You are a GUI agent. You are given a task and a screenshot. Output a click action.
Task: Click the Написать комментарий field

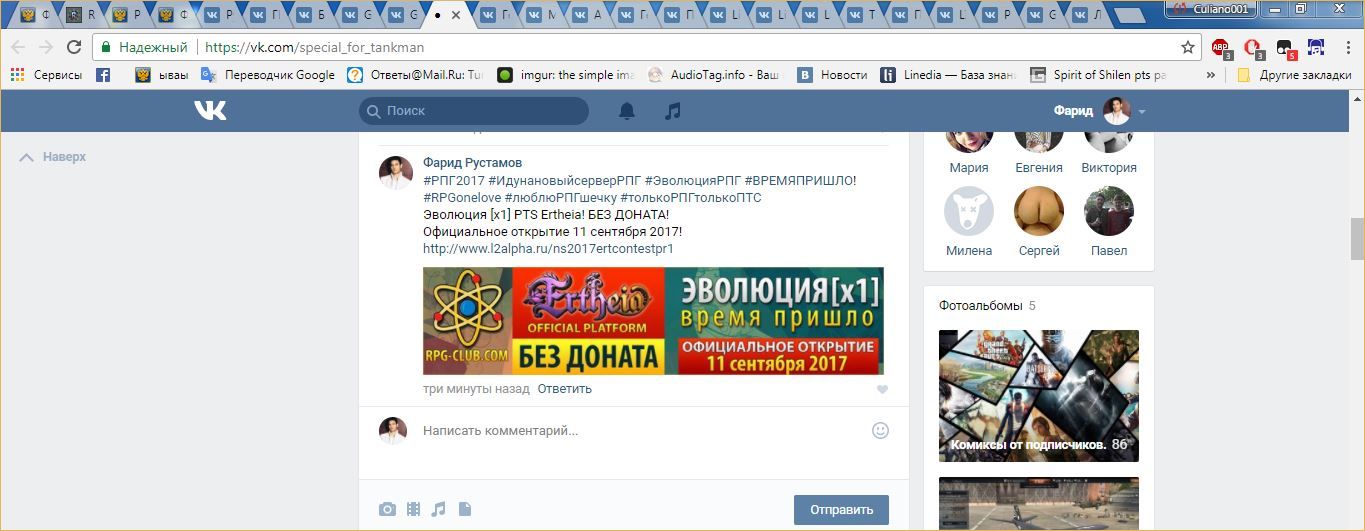(x=640, y=431)
